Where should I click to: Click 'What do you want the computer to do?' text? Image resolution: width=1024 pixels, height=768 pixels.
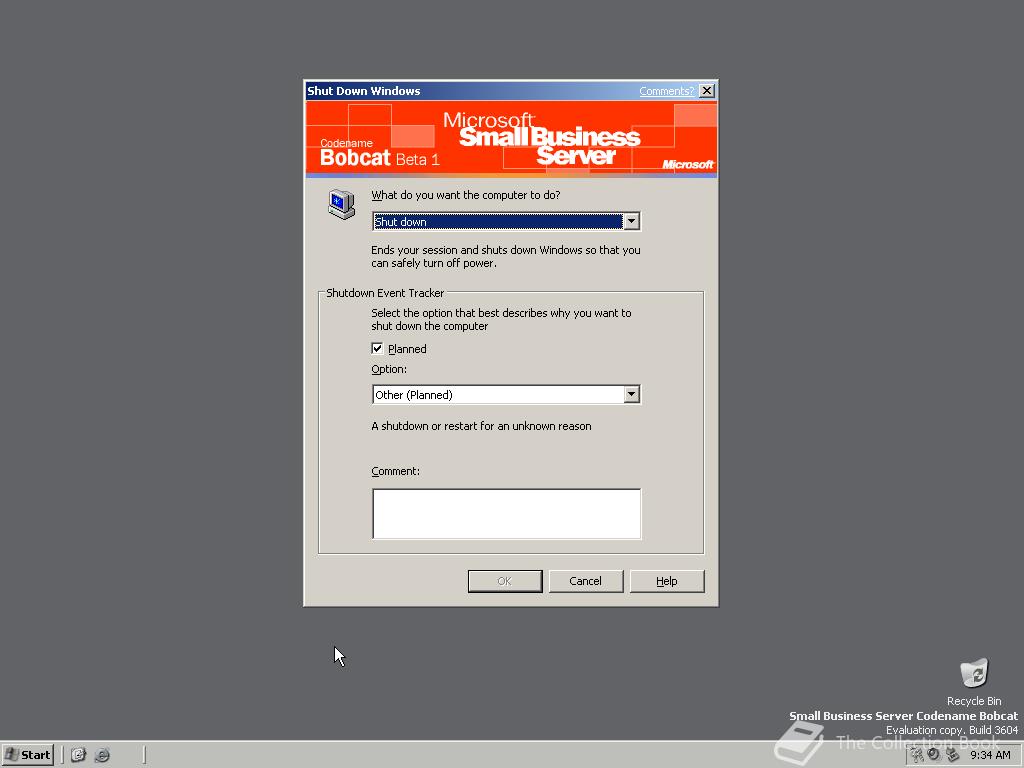point(466,195)
